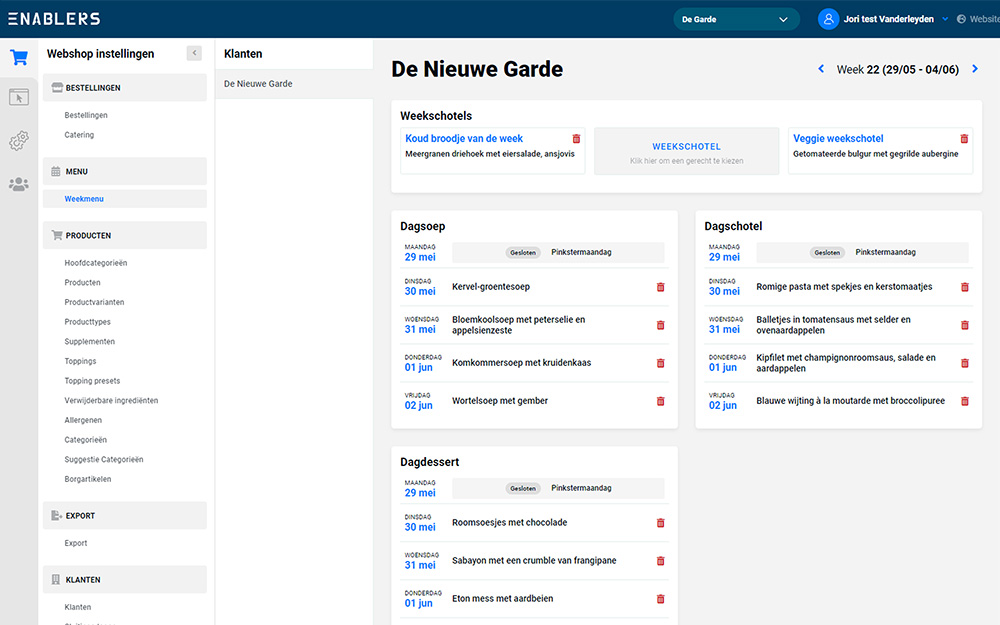The height and width of the screenshot is (625, 1000).
Task: Delete the Veggie weekschotel entry
Action: [964, 139]
